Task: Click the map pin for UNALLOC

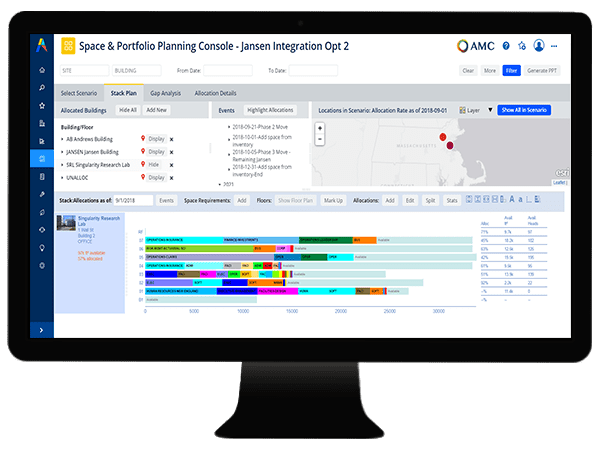Action: pyautogui.click(x=143, y=177)
